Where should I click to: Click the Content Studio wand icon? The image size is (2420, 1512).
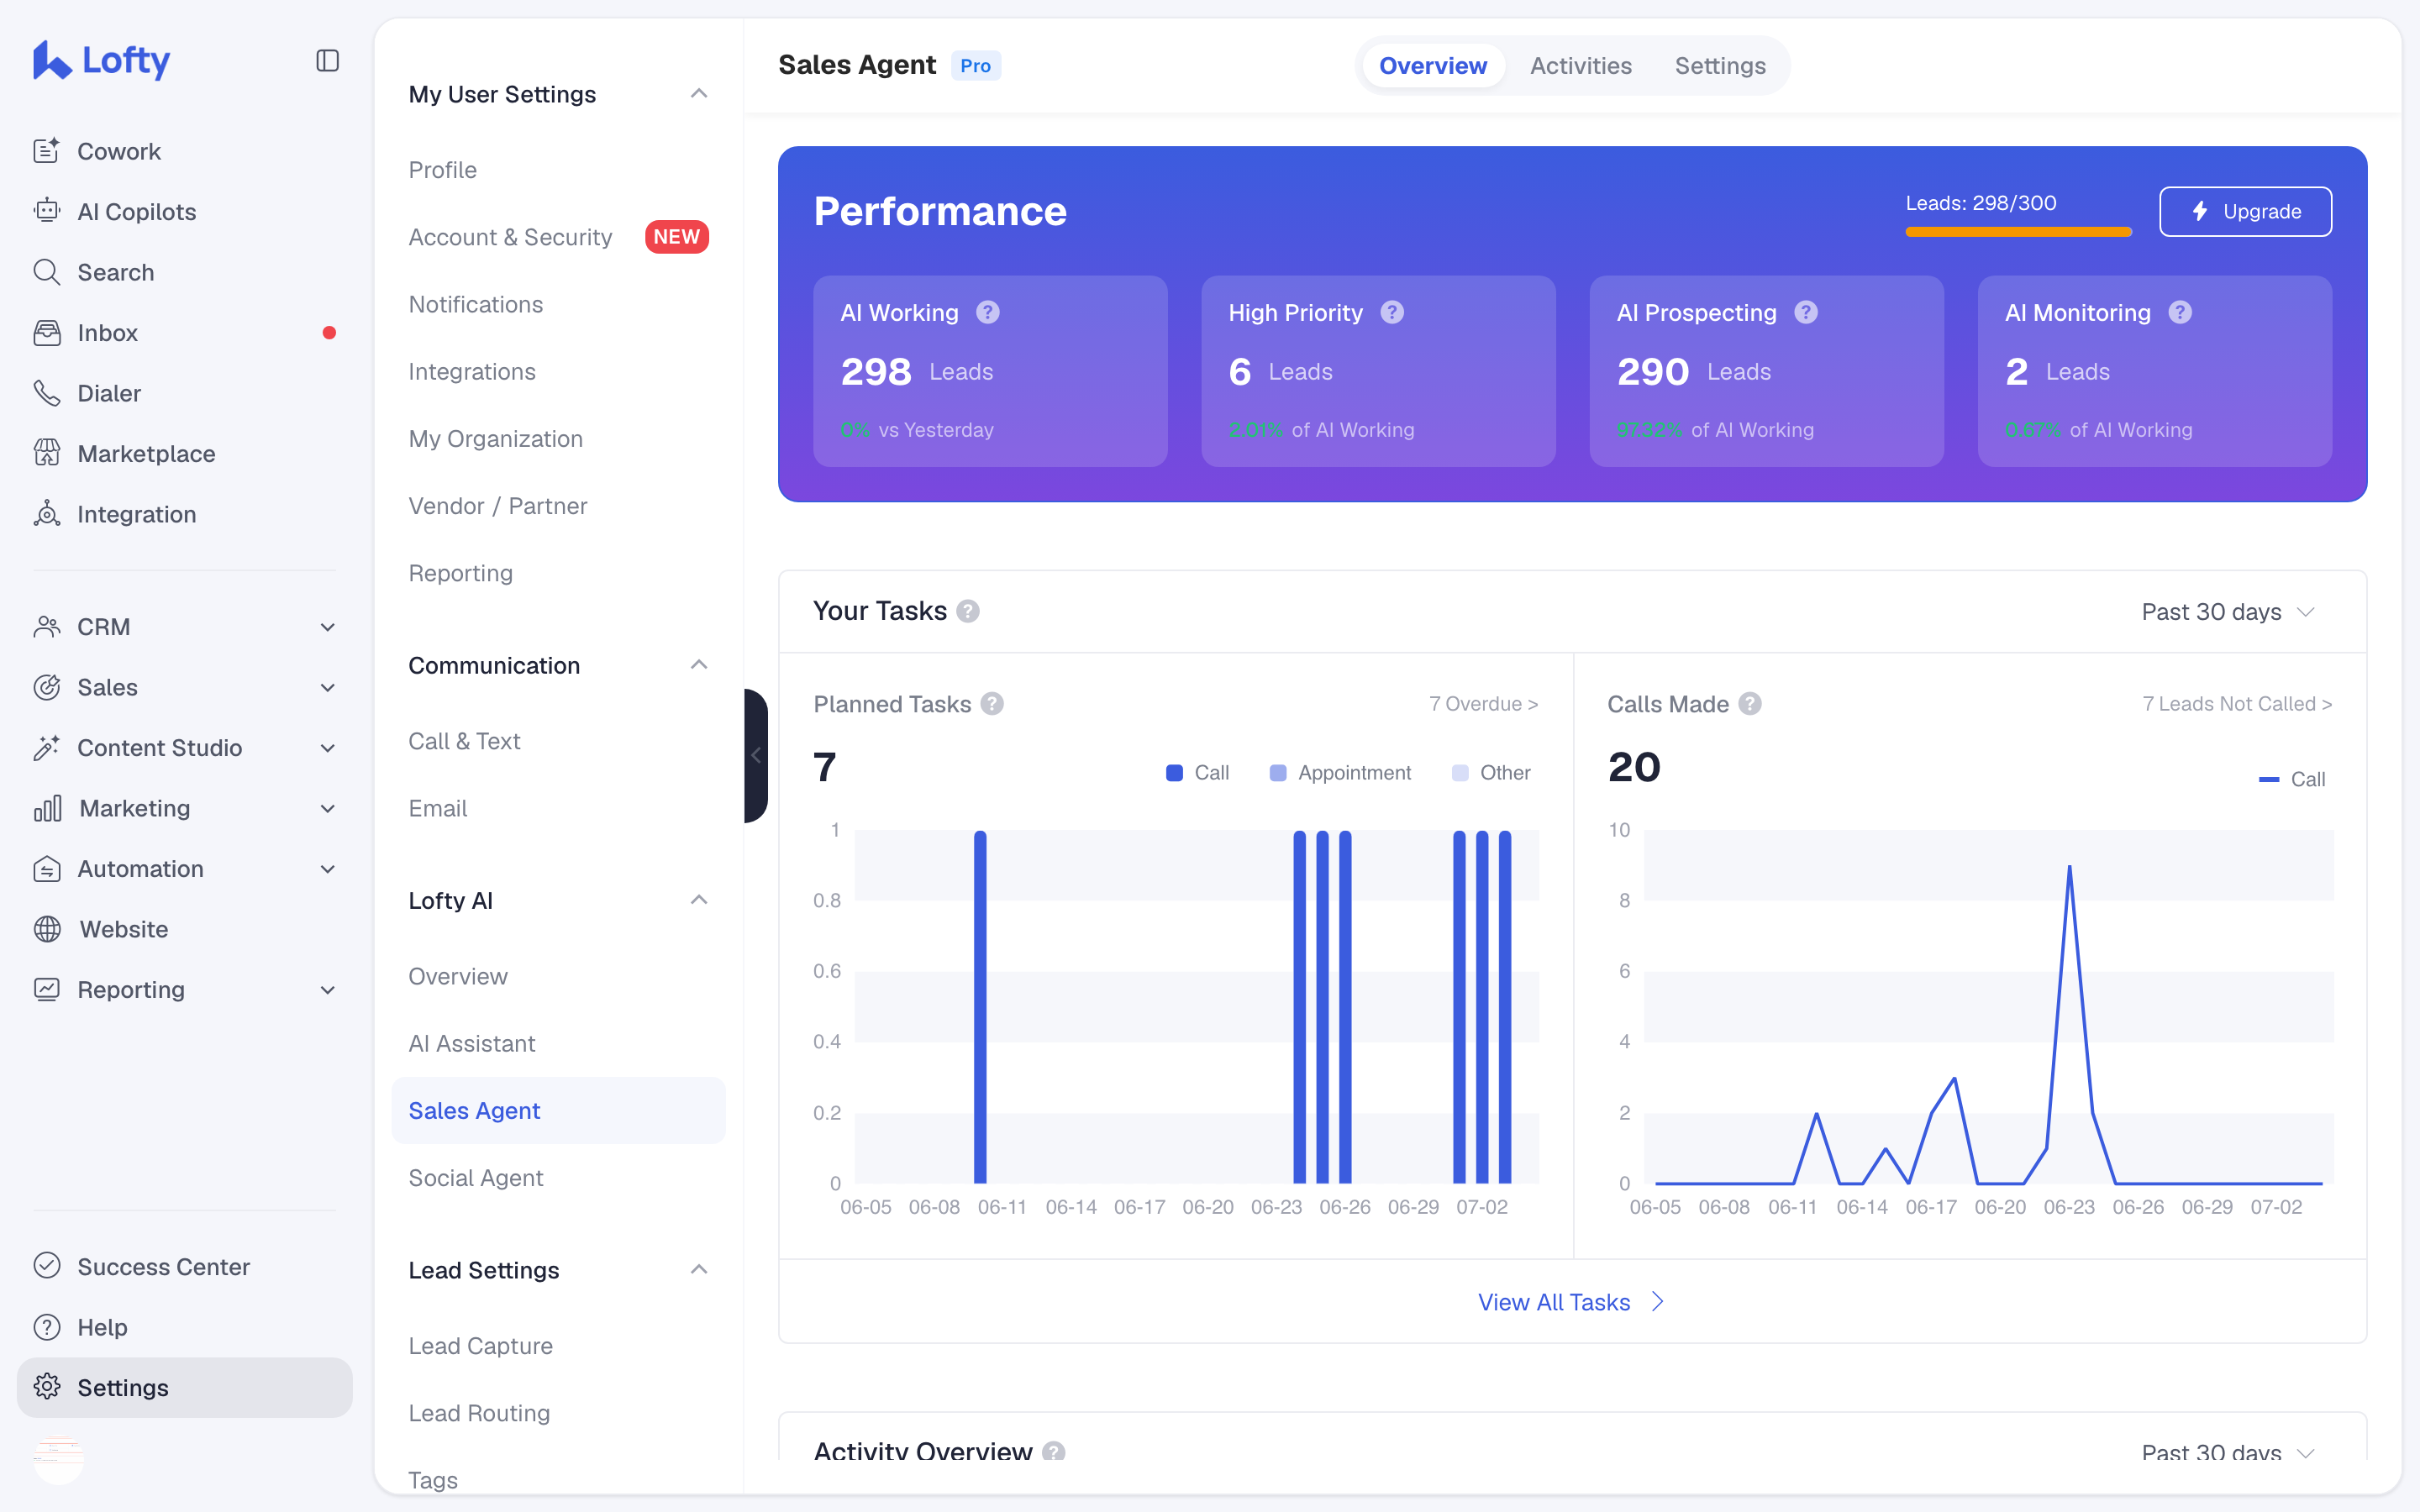pyautogui.click(x=47, y=748)
